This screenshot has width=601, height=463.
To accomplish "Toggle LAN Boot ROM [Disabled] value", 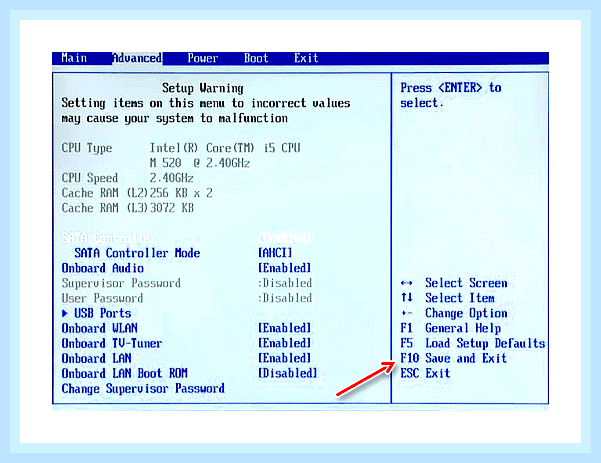I will [287, 373].
